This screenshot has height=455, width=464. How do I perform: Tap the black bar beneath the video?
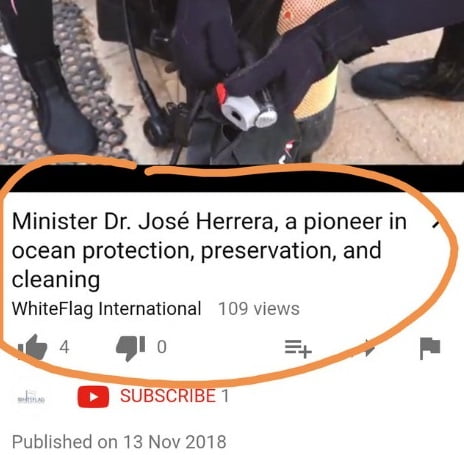232,178
